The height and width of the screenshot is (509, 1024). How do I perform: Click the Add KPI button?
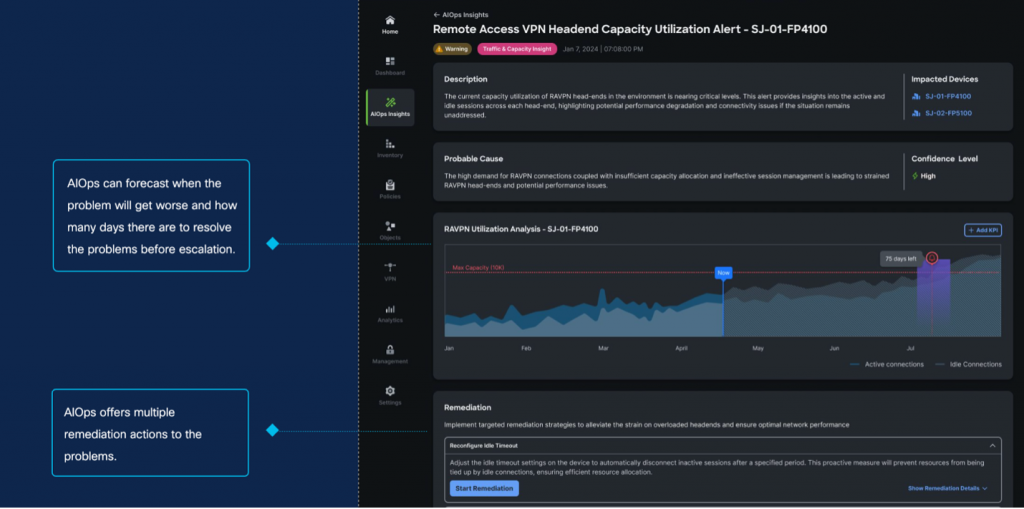pos(982,230)
